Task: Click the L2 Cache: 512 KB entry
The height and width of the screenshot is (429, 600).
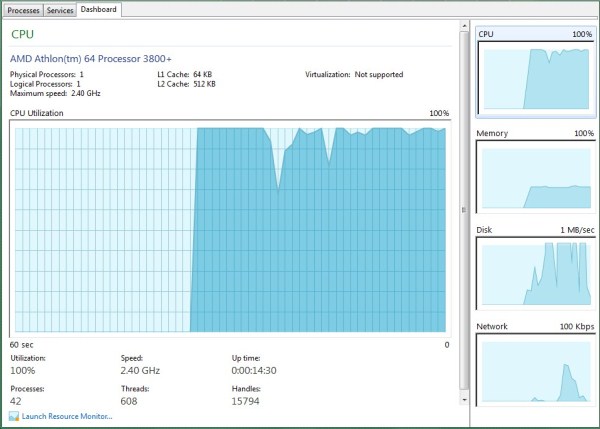Action: pos(186,84)
